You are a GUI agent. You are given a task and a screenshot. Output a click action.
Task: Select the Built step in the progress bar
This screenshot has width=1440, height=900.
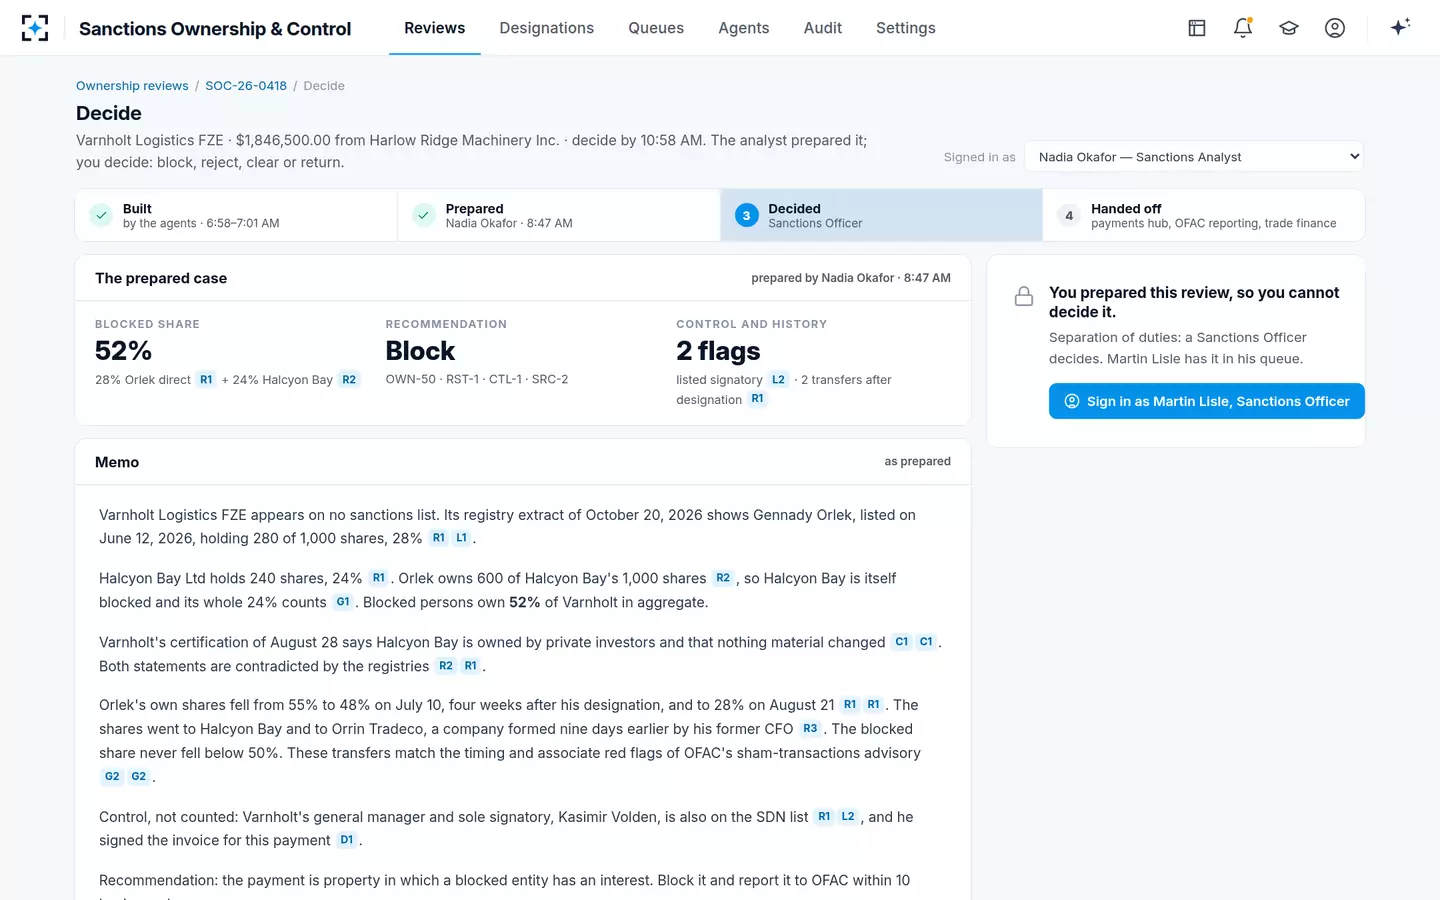click(236, 215)
